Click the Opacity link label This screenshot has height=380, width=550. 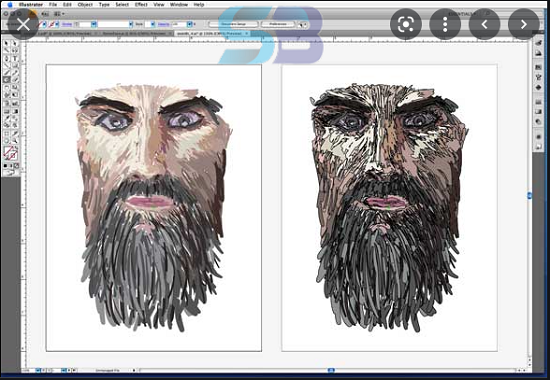click(x=163, y=25)
